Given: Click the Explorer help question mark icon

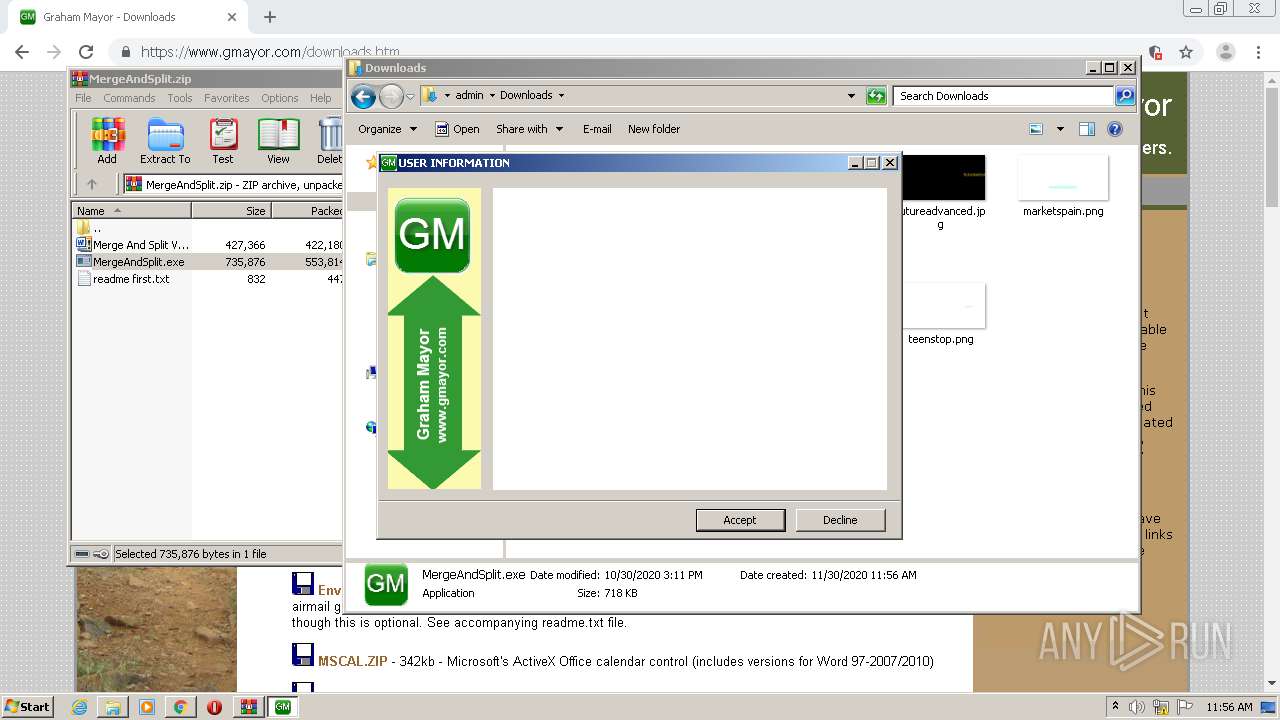Looking at the screenshot, I should pos(1115,129).
